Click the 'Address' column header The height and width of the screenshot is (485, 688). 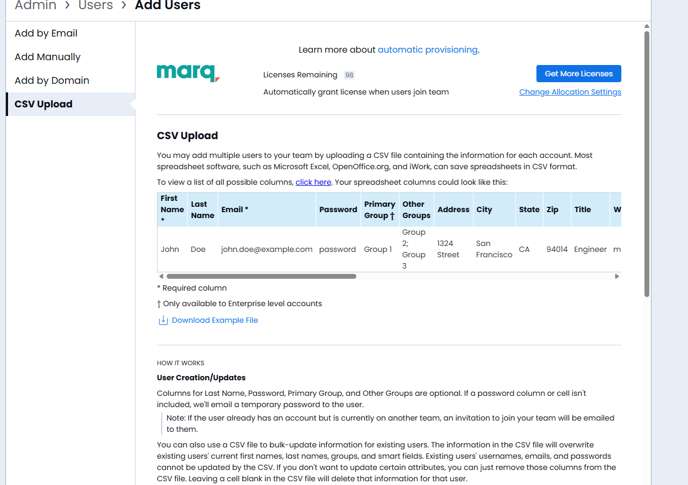(x=454, y=209)
